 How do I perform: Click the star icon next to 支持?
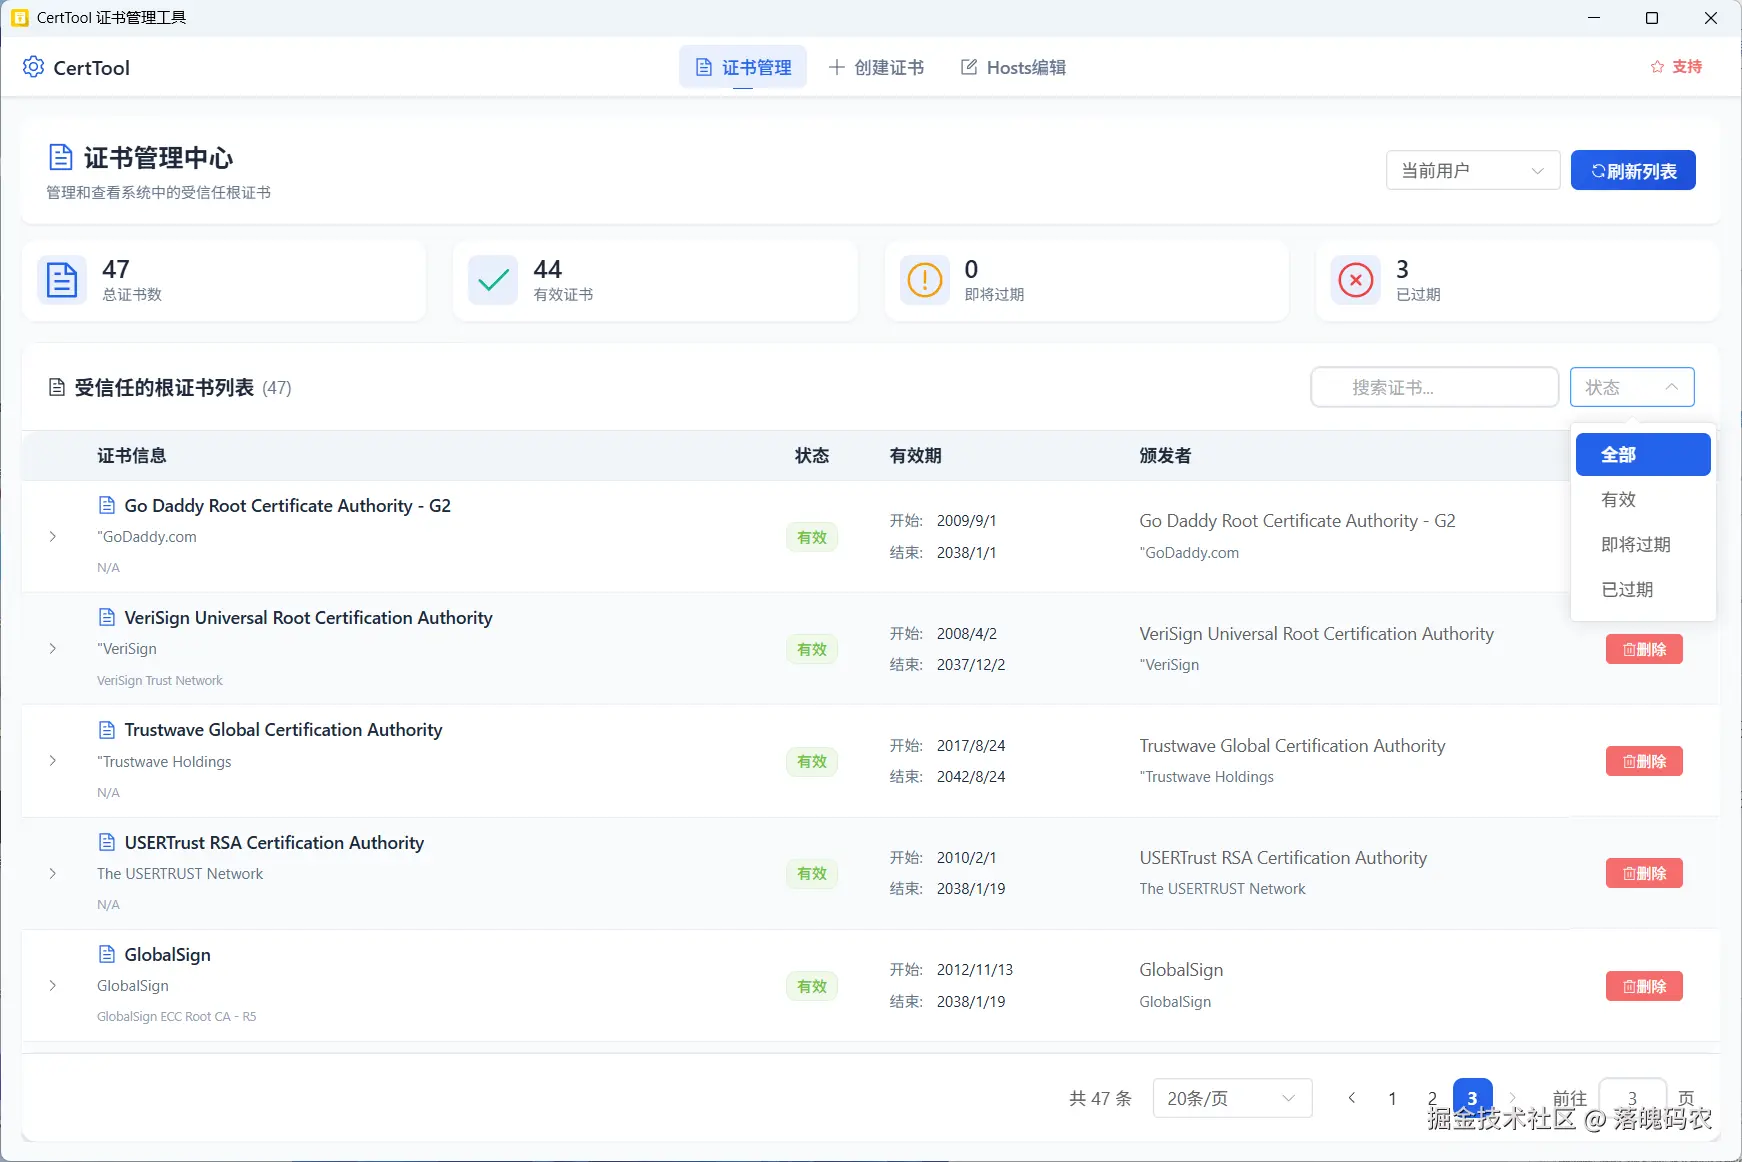[x=1657, y=67]
